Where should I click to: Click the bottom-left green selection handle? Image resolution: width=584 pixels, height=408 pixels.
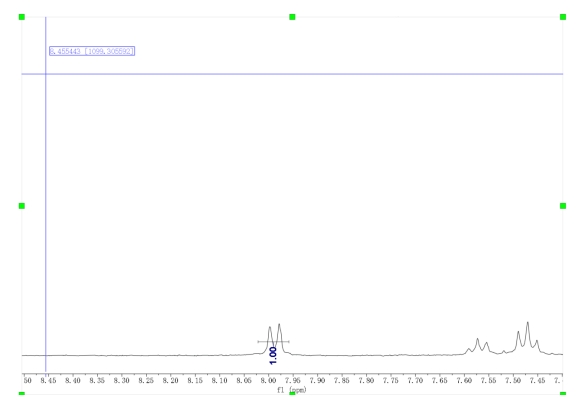22,393
